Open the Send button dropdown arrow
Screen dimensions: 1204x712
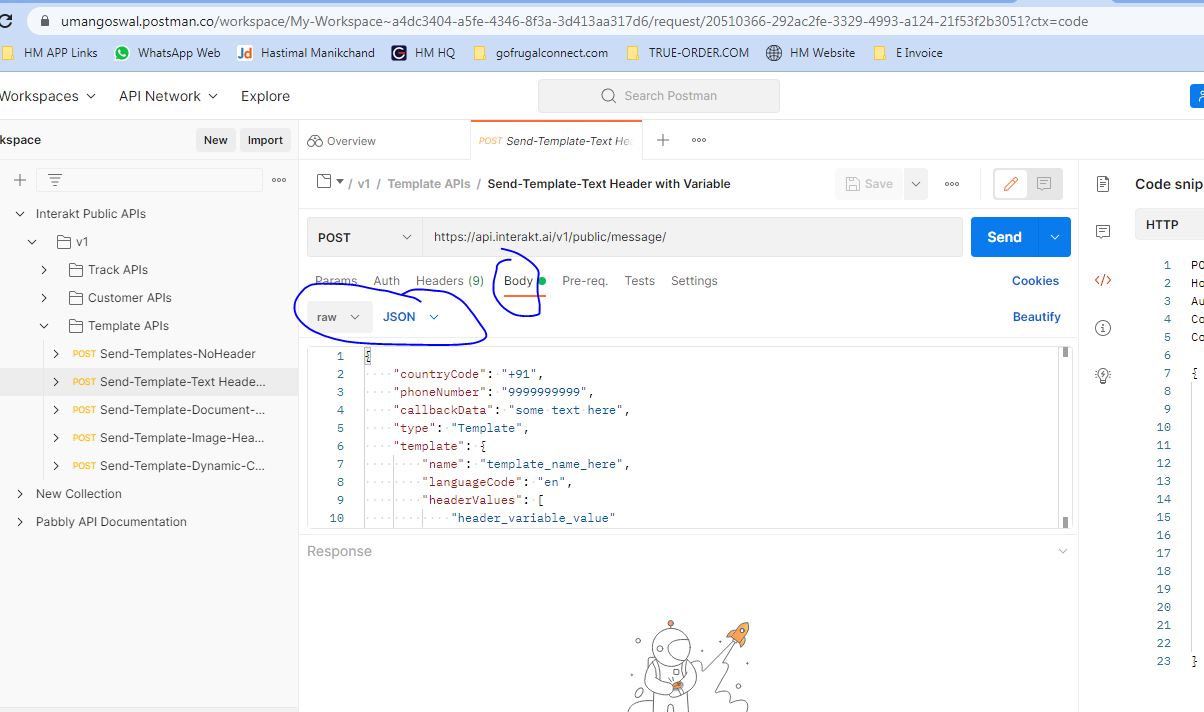(1055, 237)
